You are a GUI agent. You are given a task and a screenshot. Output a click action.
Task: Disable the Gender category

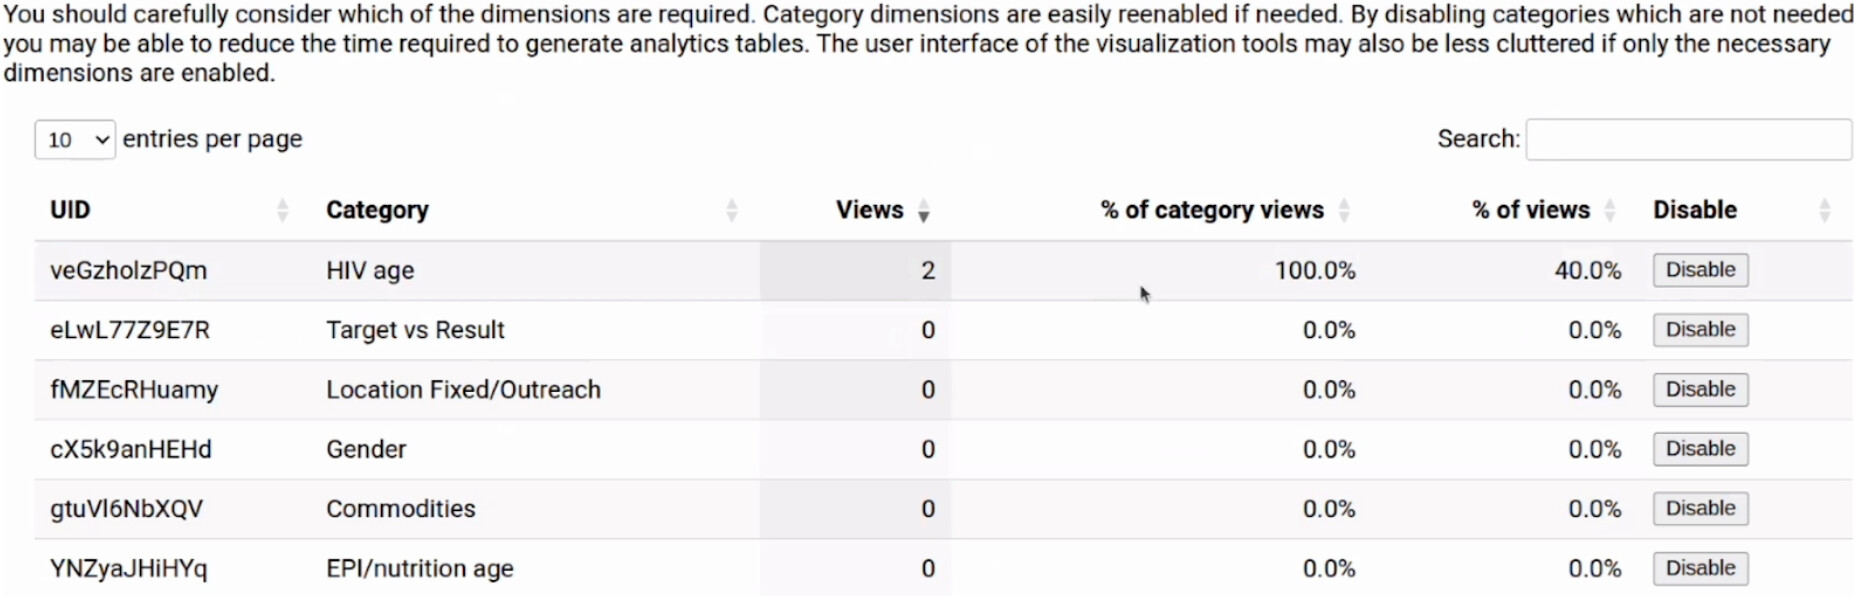click(1699, 449)
